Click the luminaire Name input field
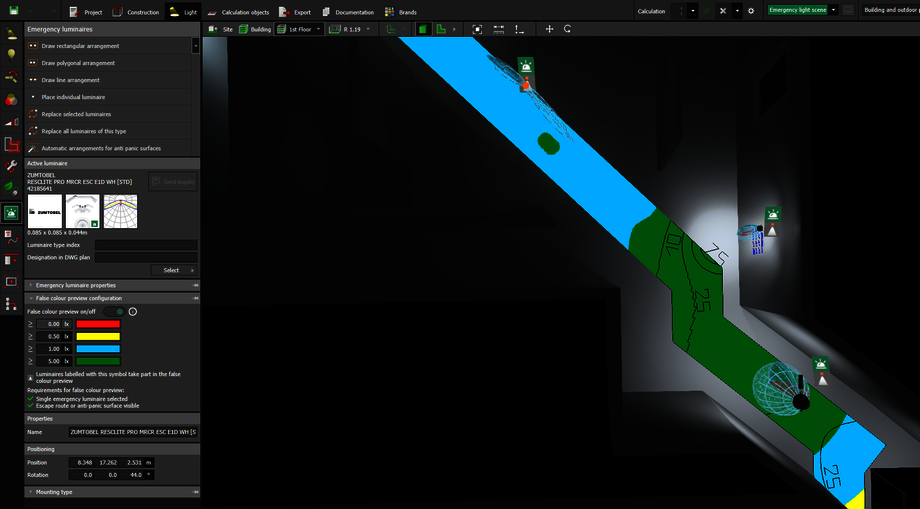This screenshot has height=509, width=920. [132, 432]
